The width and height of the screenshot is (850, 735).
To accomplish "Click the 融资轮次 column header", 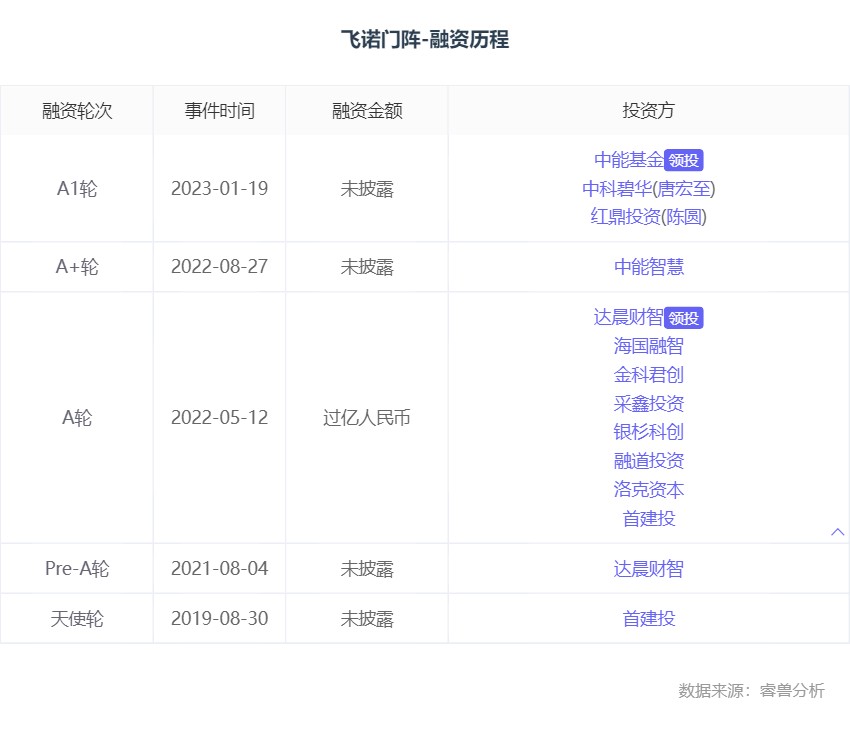I will coord(77,110).
